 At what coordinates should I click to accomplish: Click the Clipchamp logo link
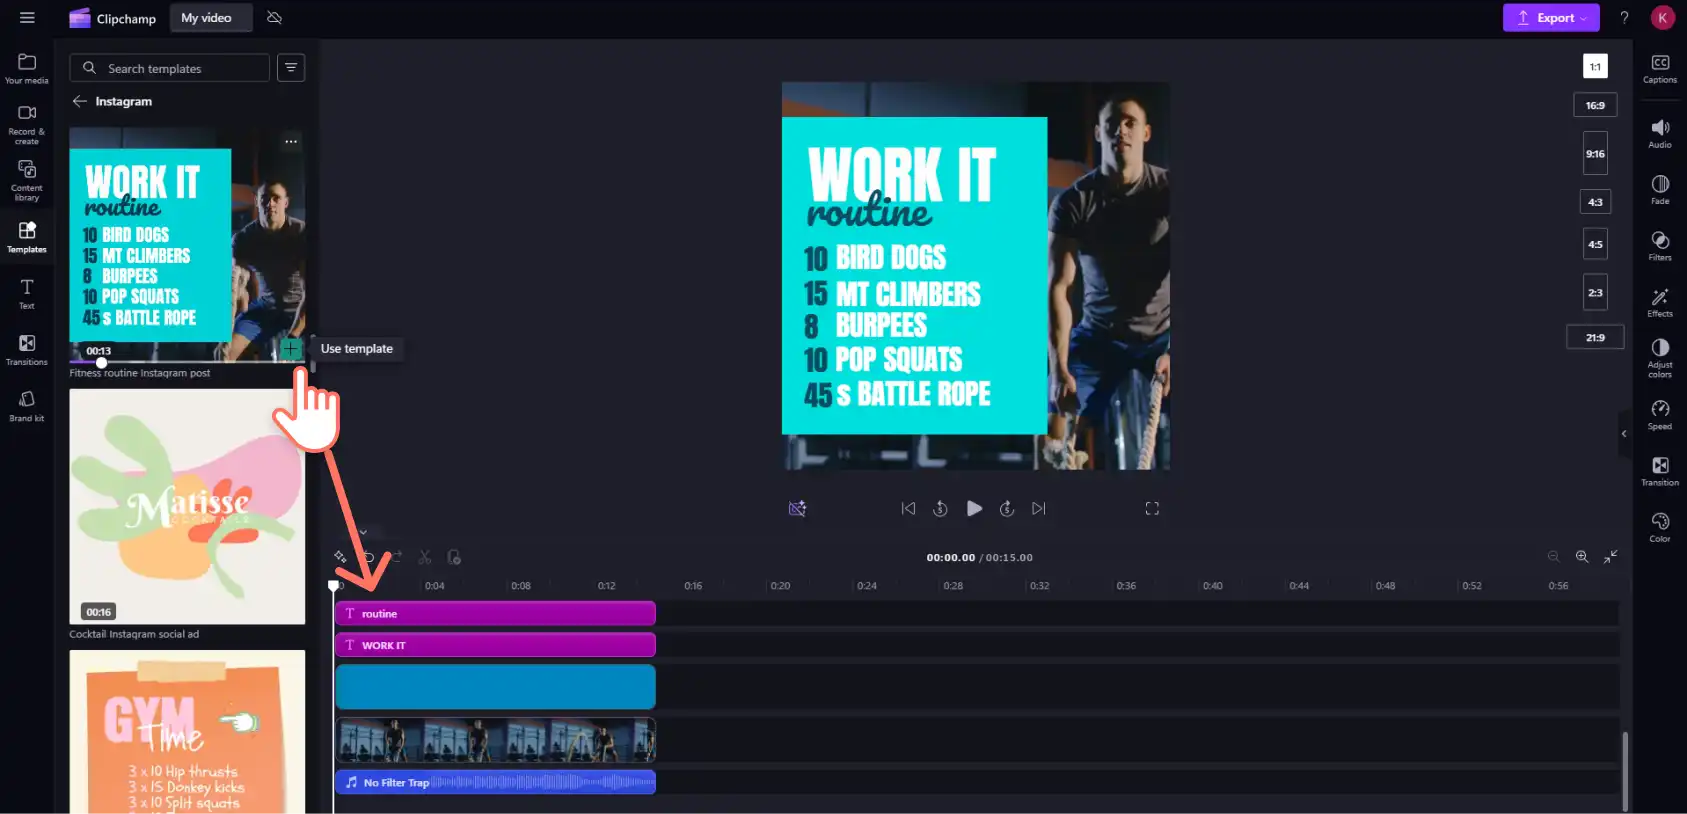coord(112,18)
